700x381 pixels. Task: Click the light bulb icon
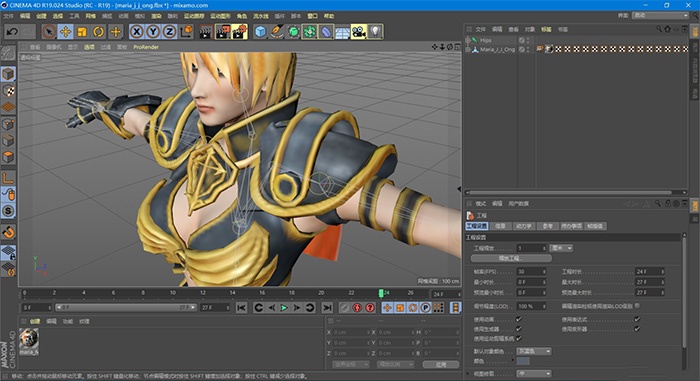click(375, 32)
